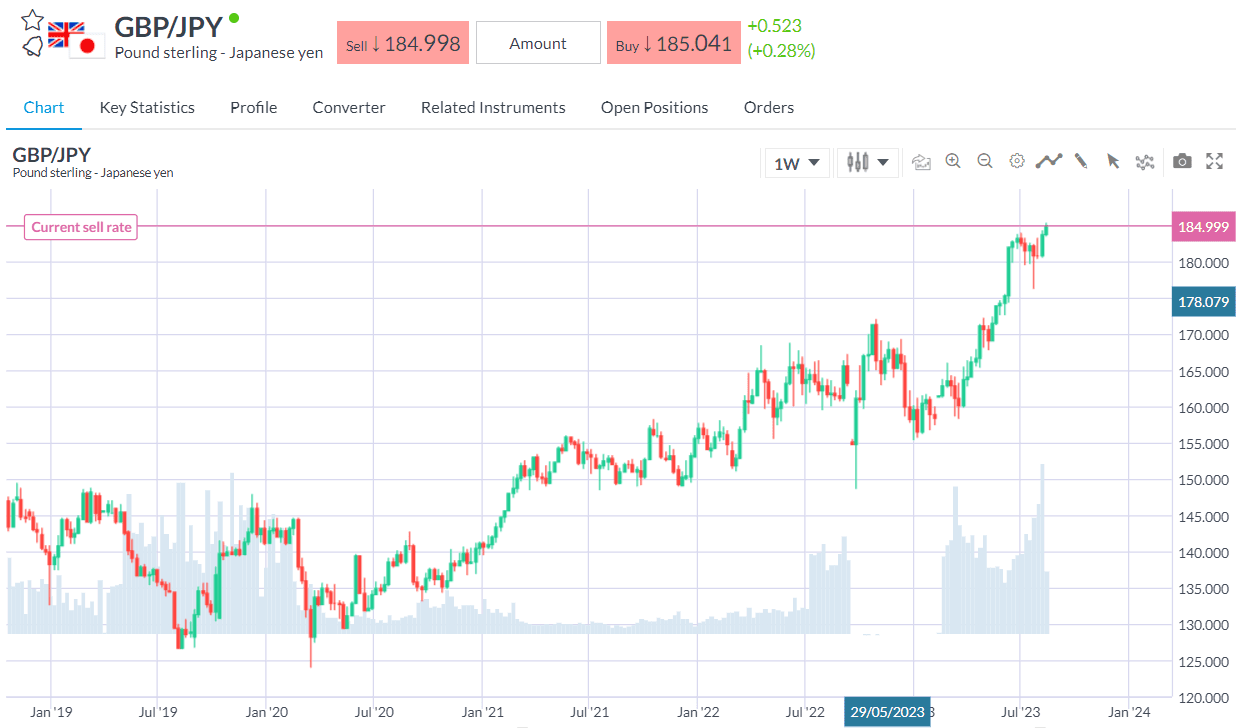Select the arrow cursor tool
This screenshot has height=728, width=1240.
click(x=1112, y=161)
